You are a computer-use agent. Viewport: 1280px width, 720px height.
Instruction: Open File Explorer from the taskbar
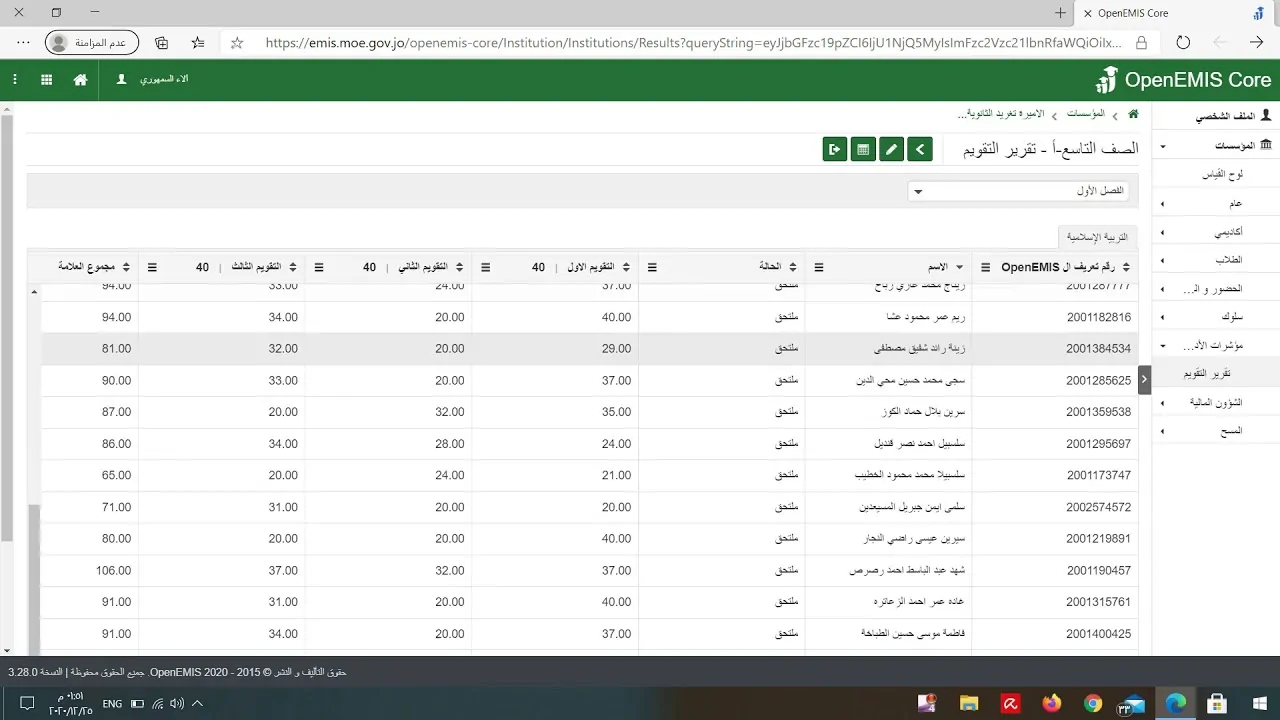tap(968, 703)
